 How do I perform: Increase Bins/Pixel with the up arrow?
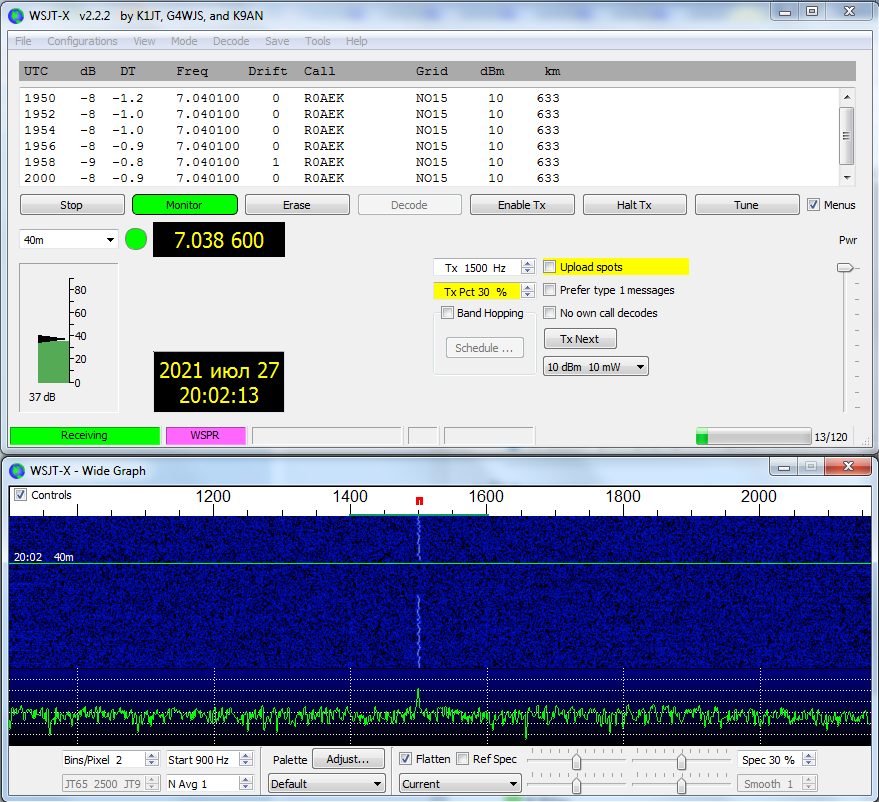click(151, 756)
